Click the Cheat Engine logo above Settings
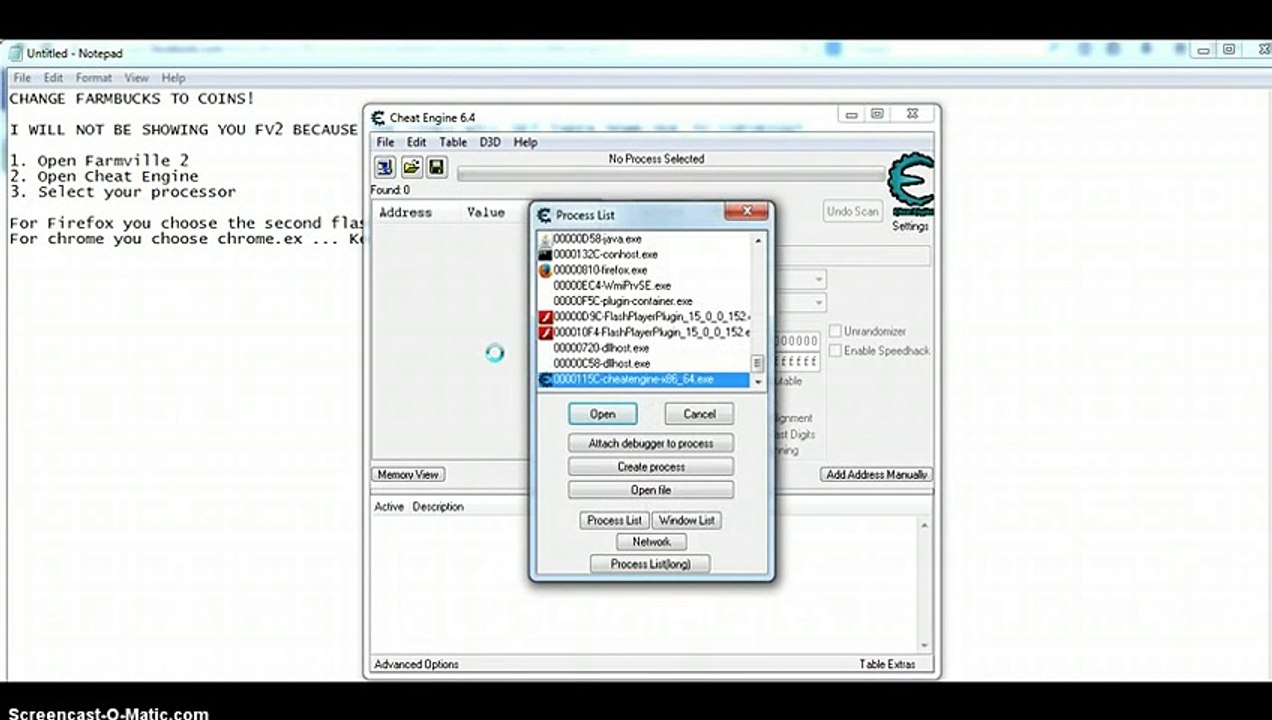 910,185
